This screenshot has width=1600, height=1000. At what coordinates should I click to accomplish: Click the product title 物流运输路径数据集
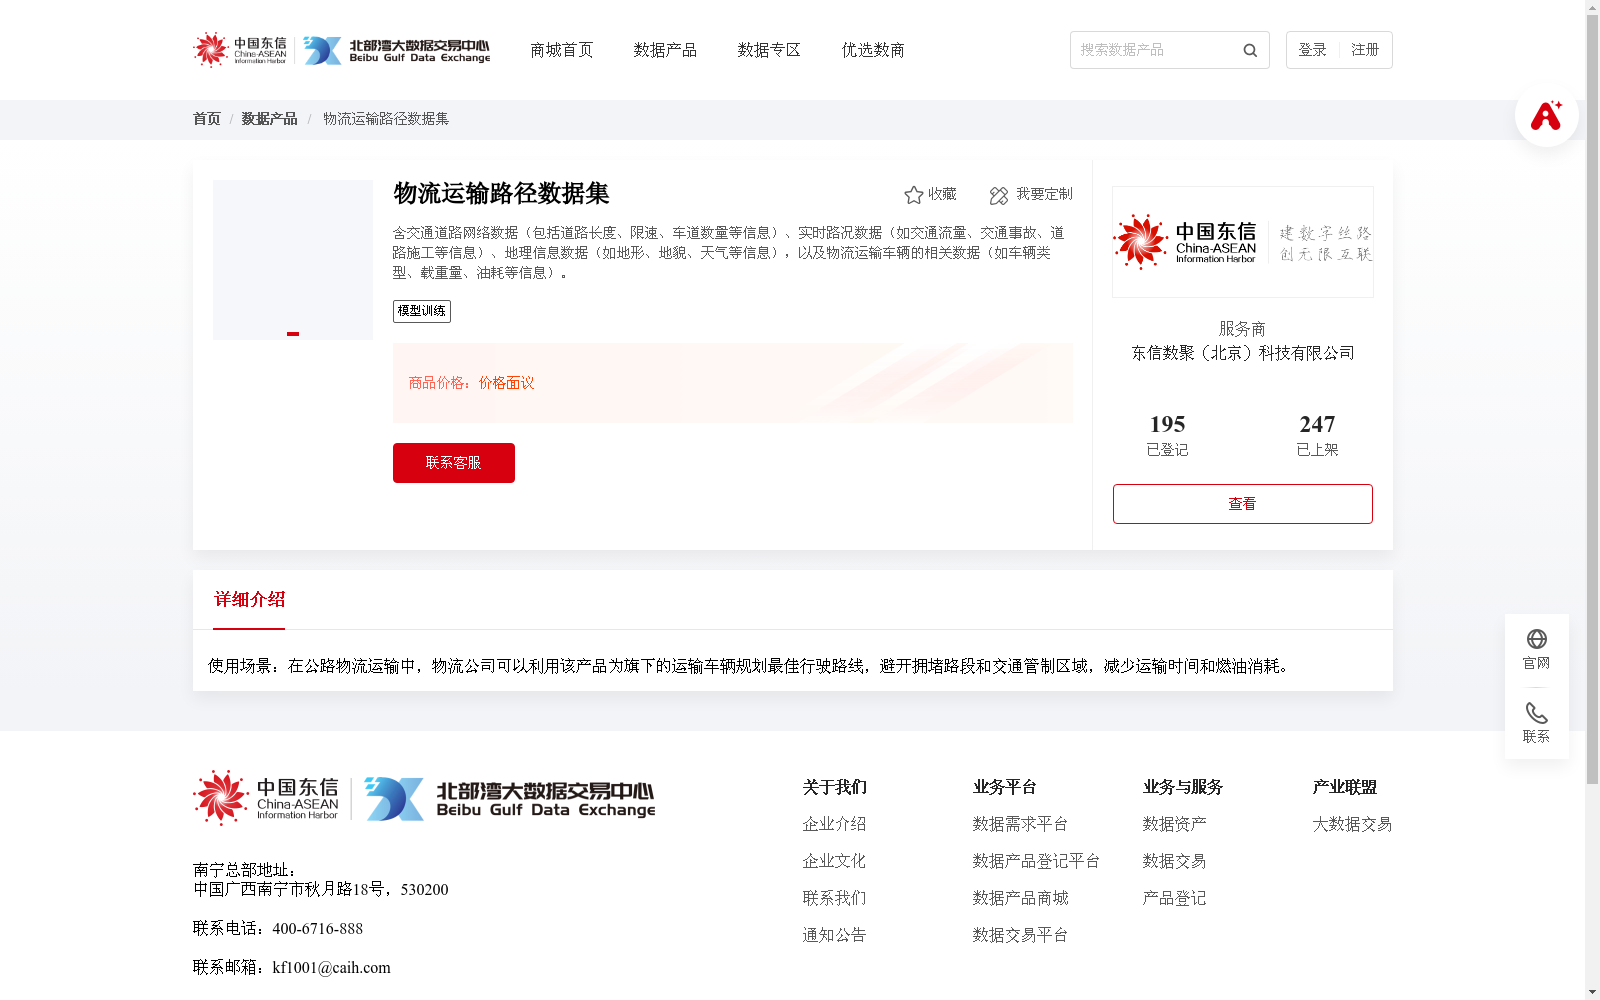coord(501,193)
